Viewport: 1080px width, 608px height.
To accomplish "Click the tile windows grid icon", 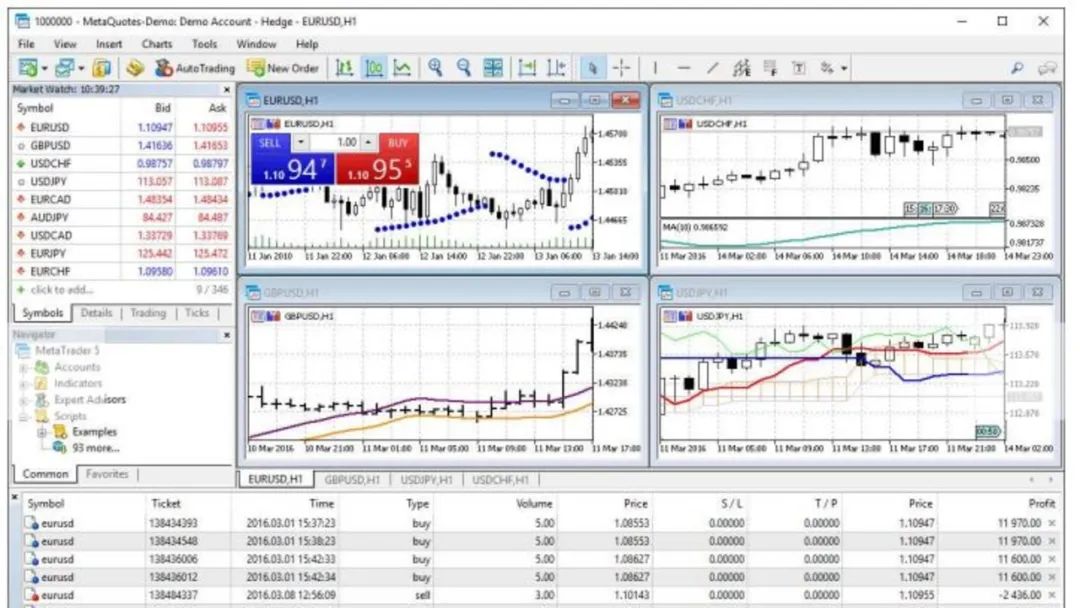I will tap(493, 68).
